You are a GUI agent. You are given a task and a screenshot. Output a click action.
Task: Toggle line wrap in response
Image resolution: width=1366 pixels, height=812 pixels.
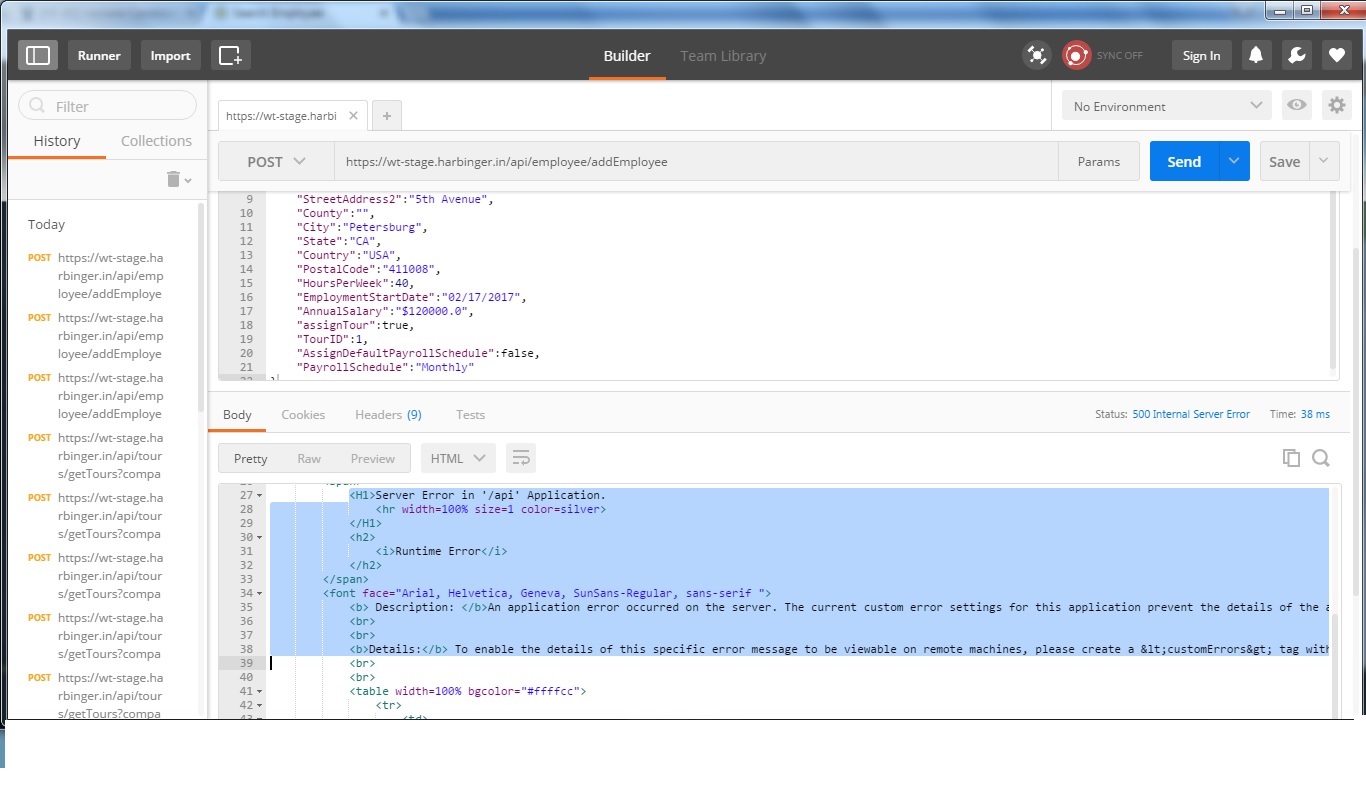click(521, 458)
